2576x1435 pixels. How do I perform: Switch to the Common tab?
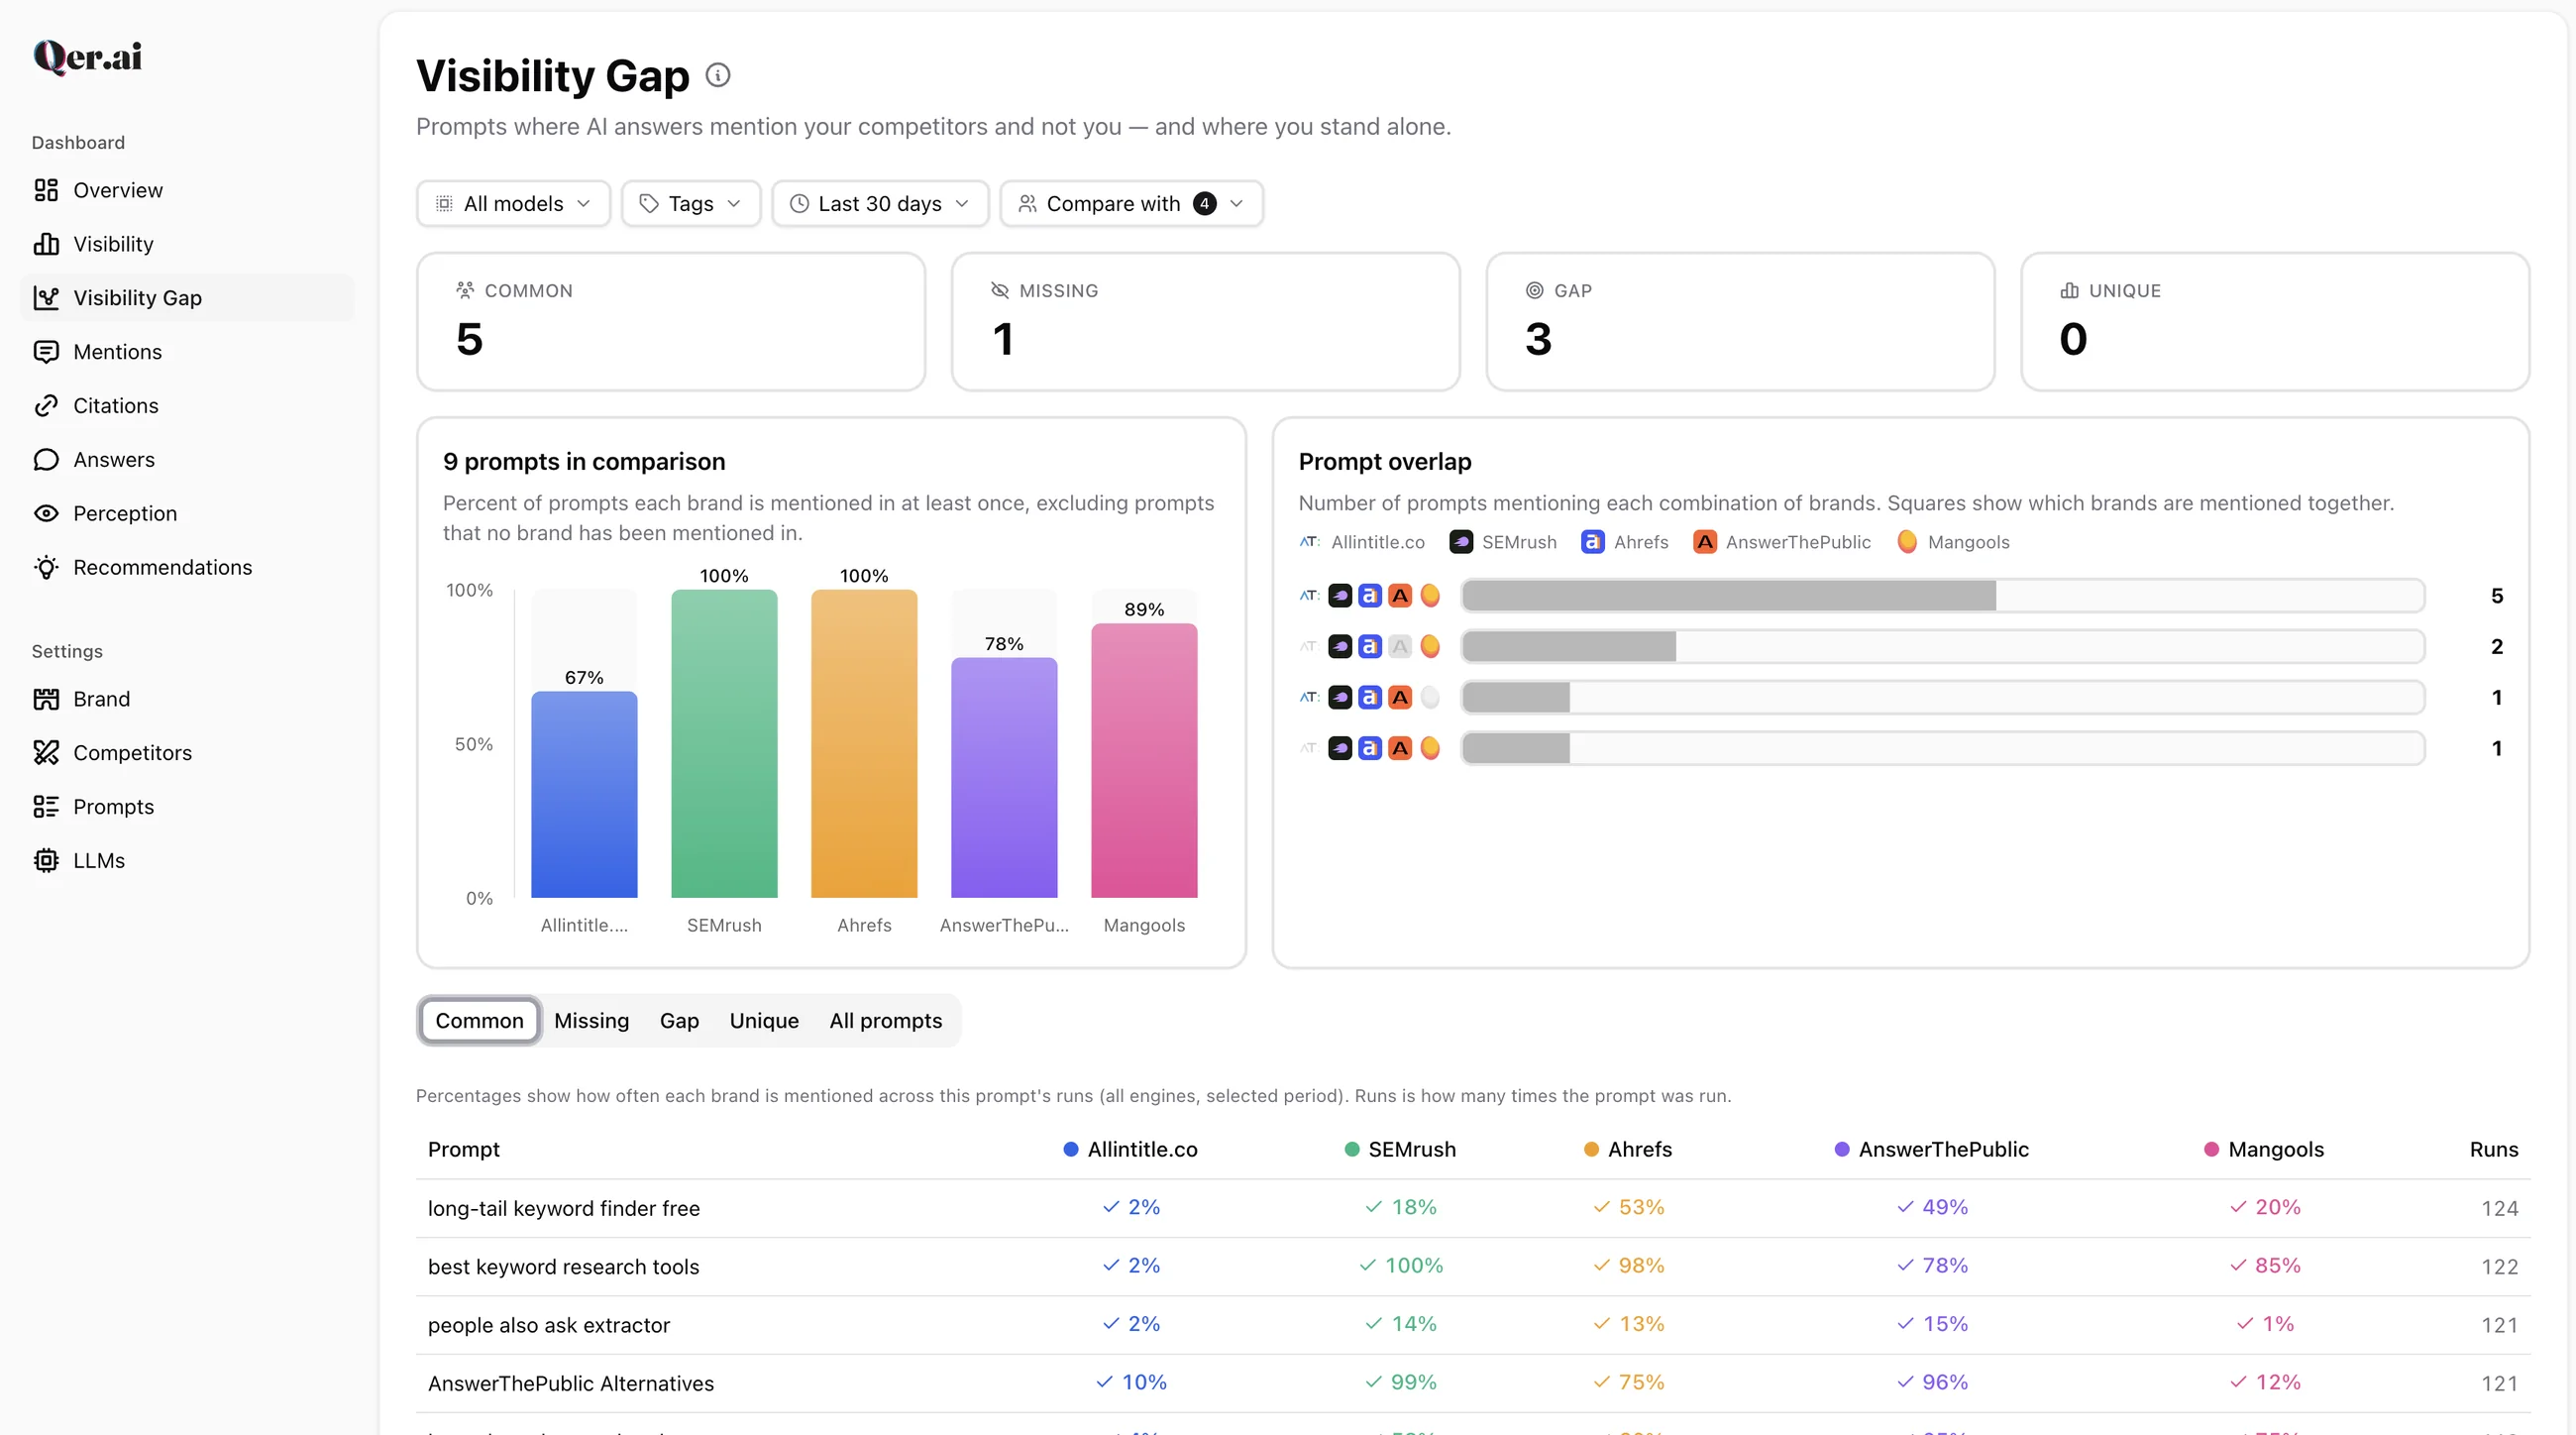coord(479,1021)
